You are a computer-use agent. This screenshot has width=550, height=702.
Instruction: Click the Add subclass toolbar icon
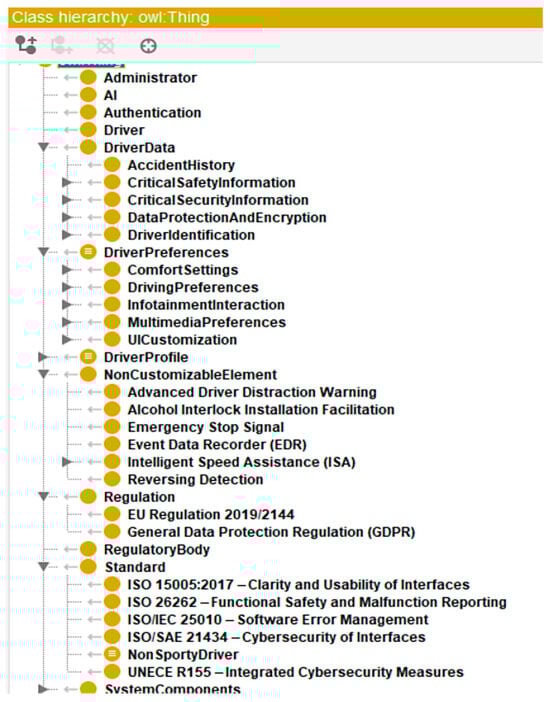(x=26, y=45)
